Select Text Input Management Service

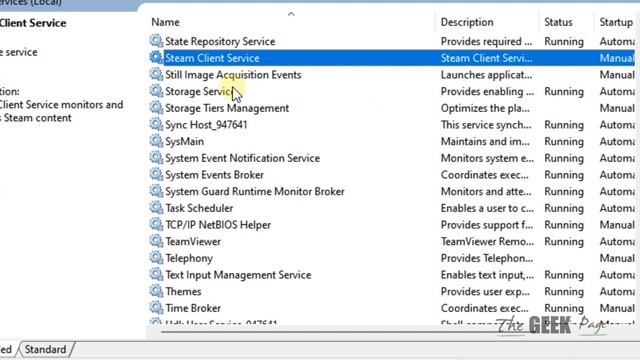click(238, 275)
